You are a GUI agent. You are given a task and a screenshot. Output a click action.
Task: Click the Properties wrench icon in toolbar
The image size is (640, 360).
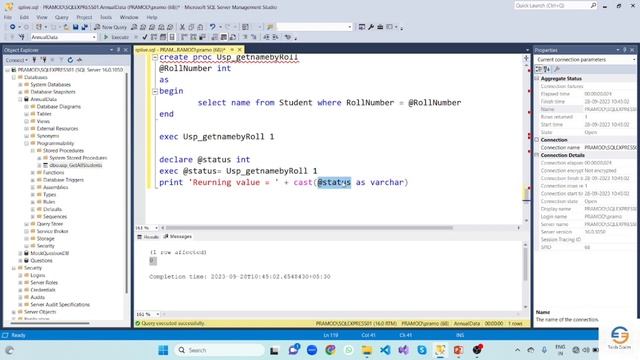pos(371,27)
